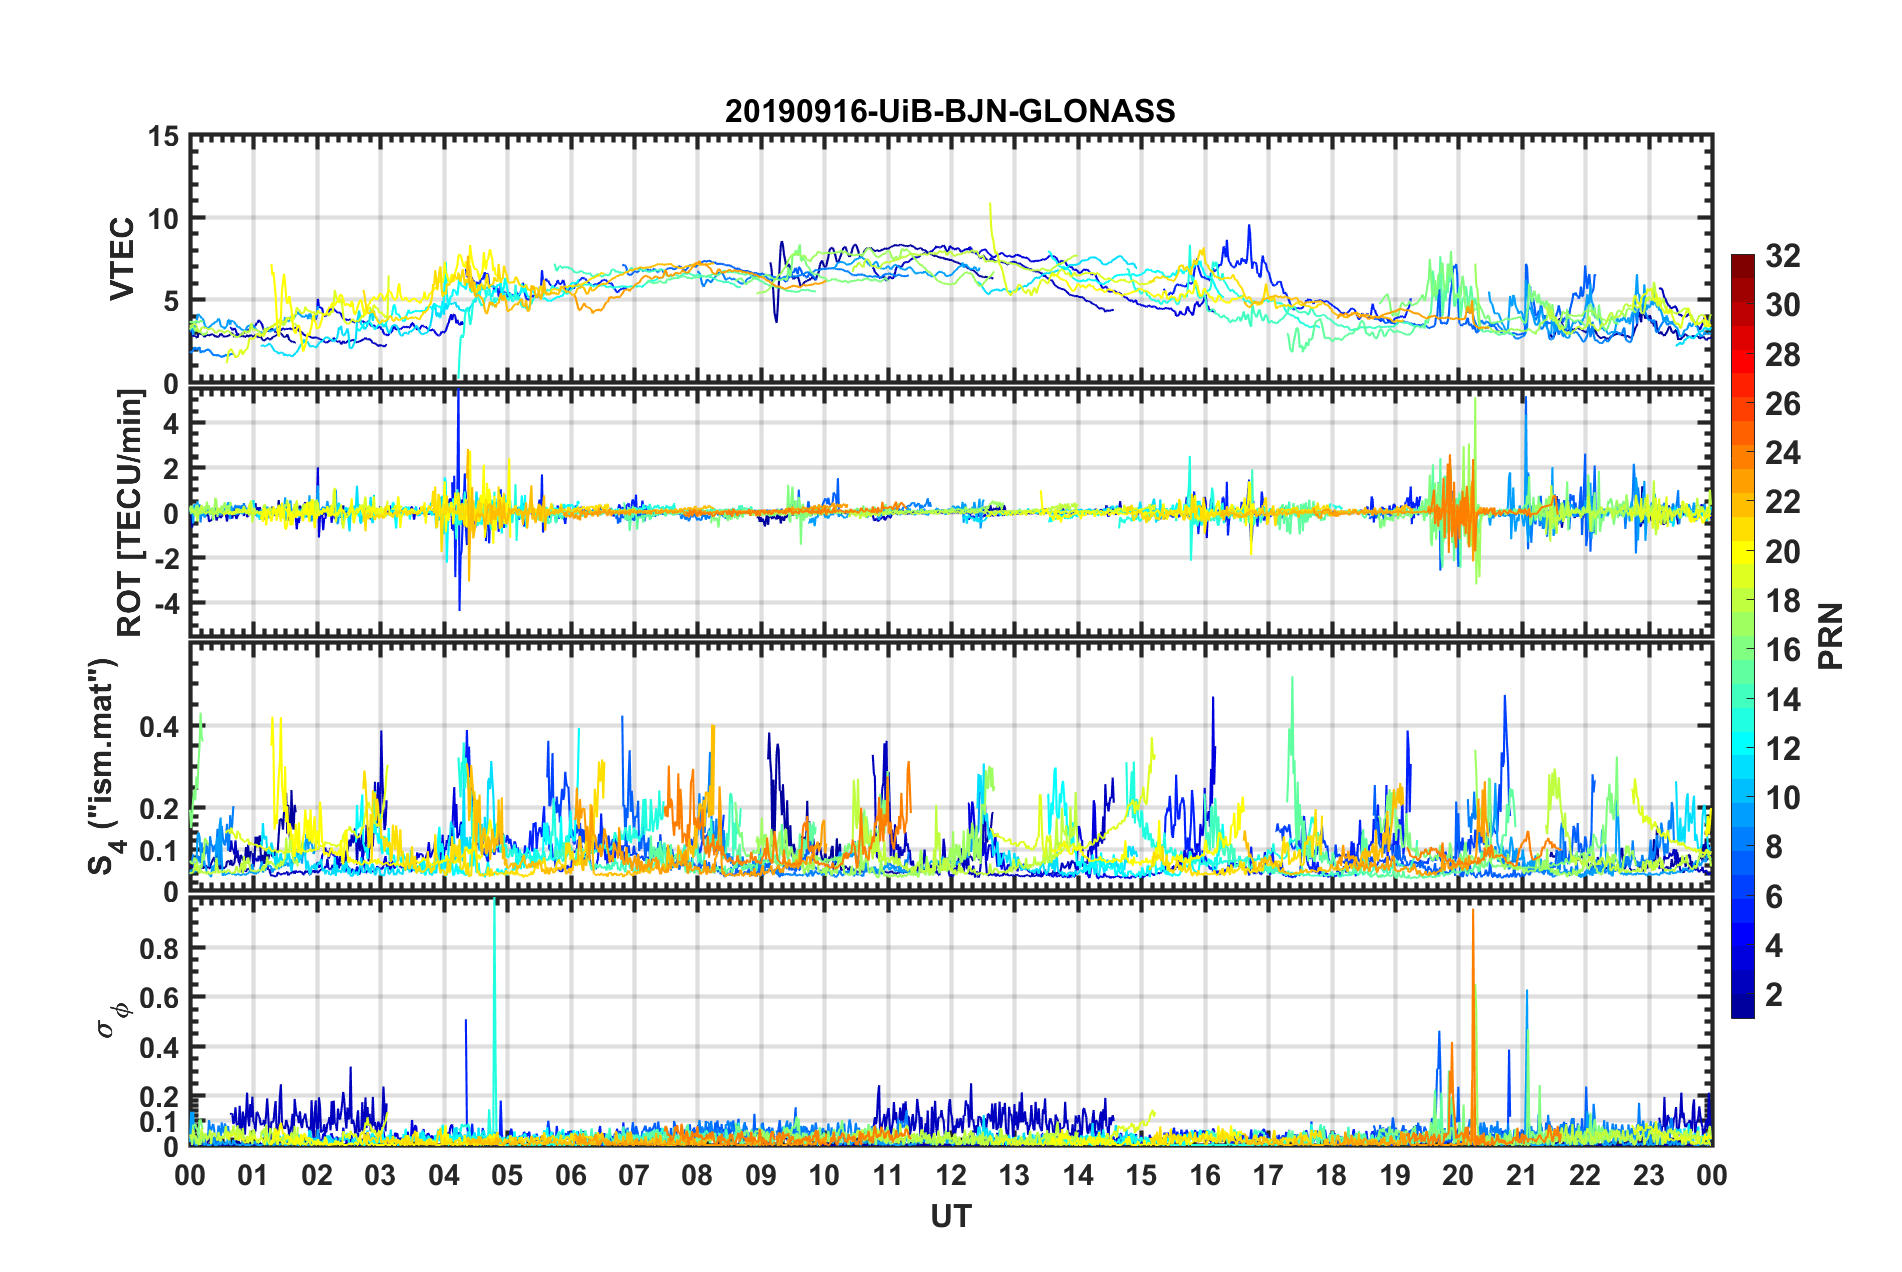
Task: Click sigma-phi axis tick label 0.6
Action: coord(158,998)
